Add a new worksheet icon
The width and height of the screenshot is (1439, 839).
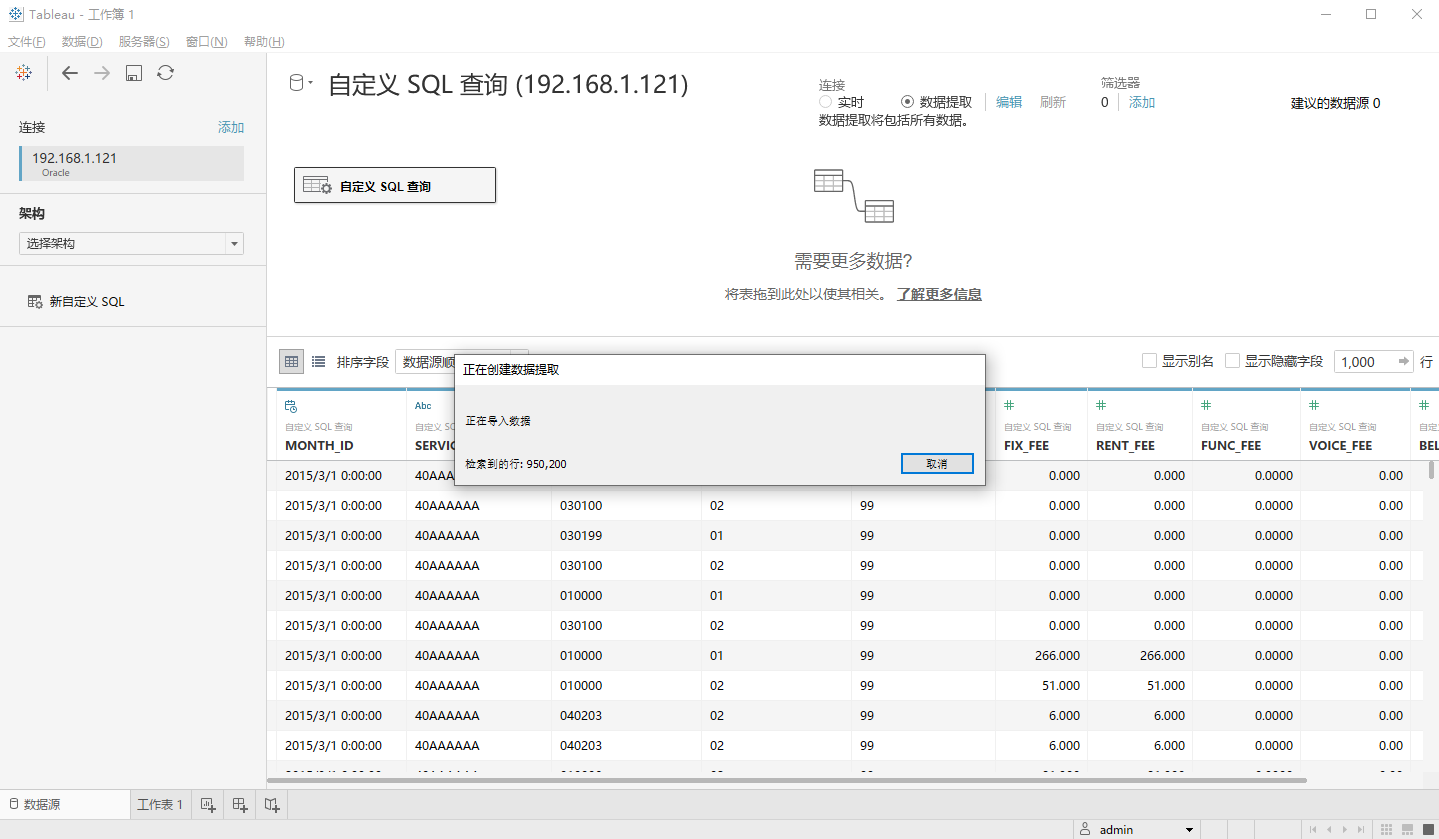[x=208, y=804]
